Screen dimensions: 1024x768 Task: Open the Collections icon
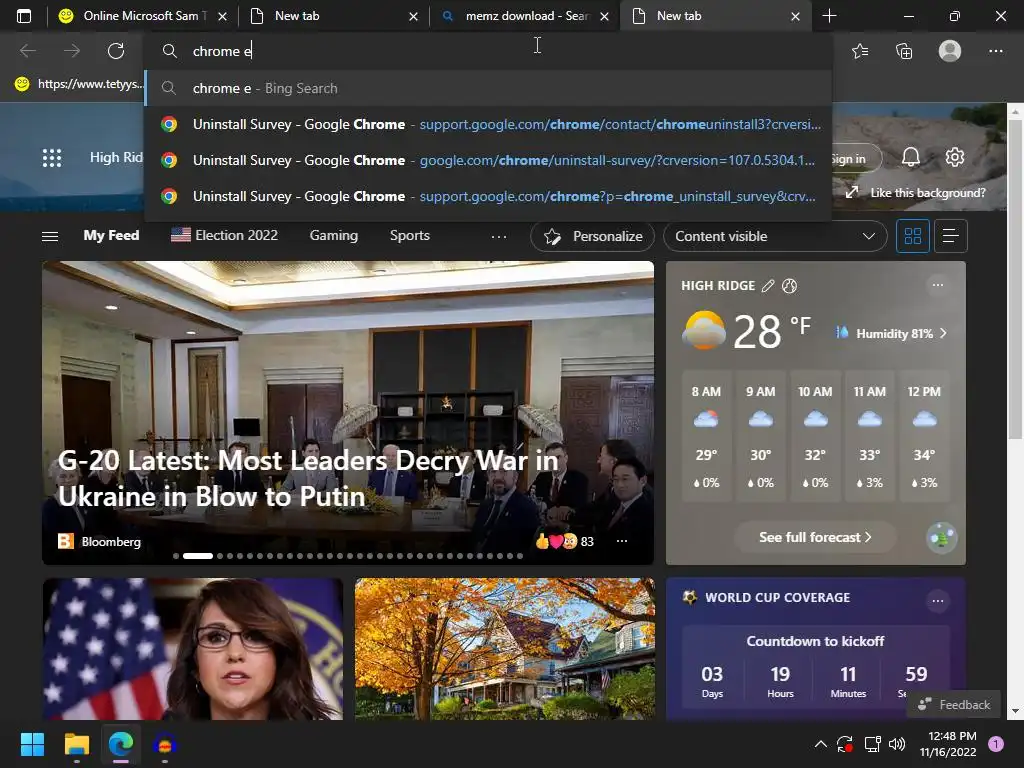904,51
